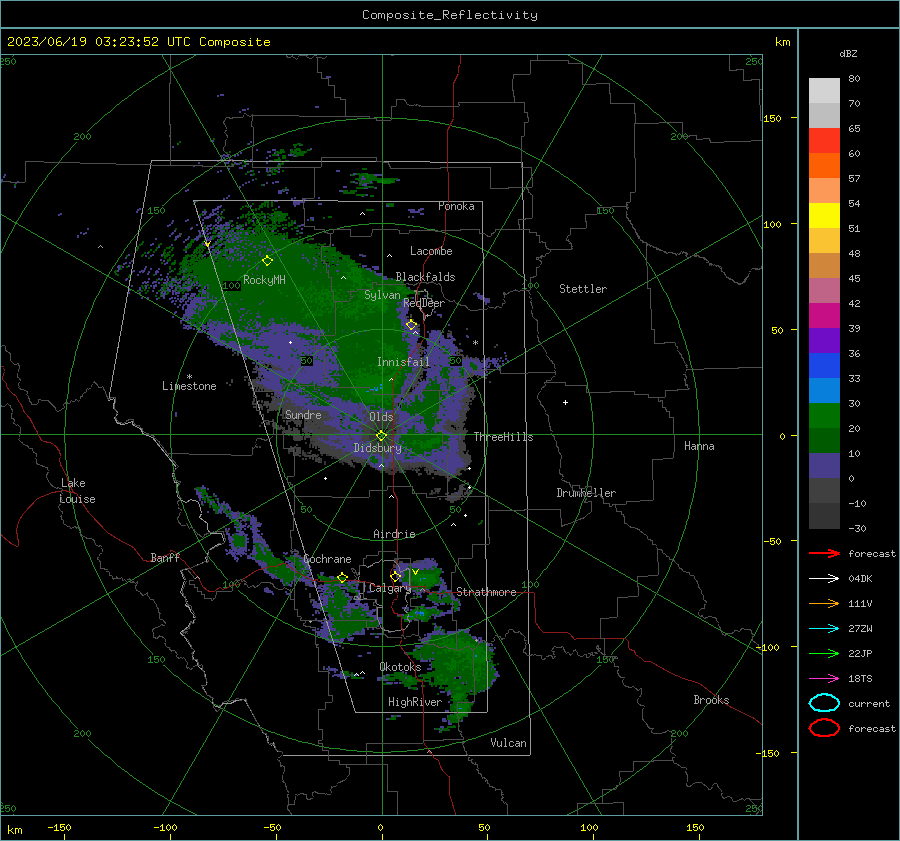Click the Lacombe label
The image size is (900, 841).
tap(431, 251)
